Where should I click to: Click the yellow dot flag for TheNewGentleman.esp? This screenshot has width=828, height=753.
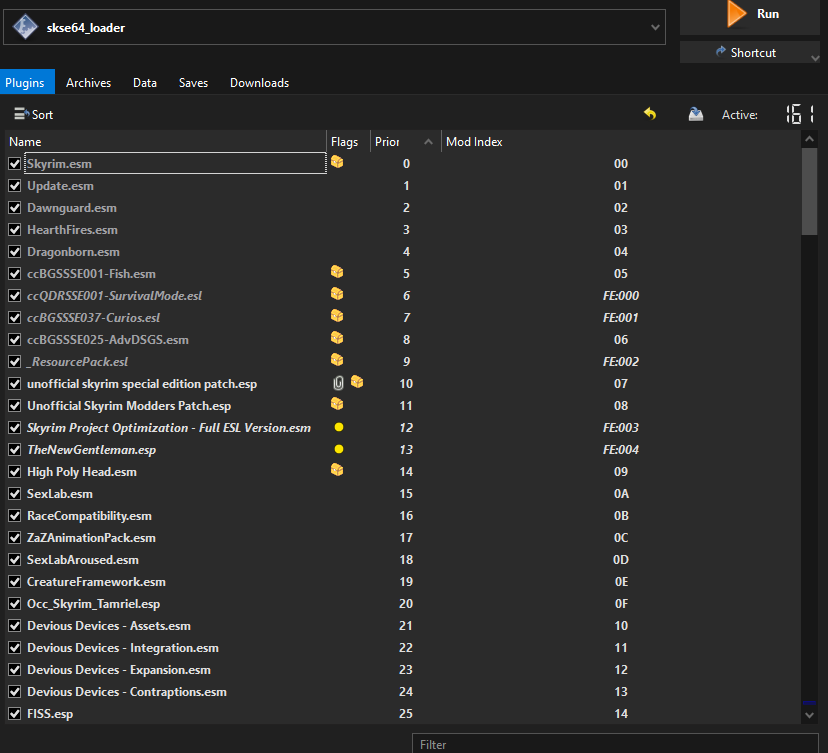[x=339, y=449]
